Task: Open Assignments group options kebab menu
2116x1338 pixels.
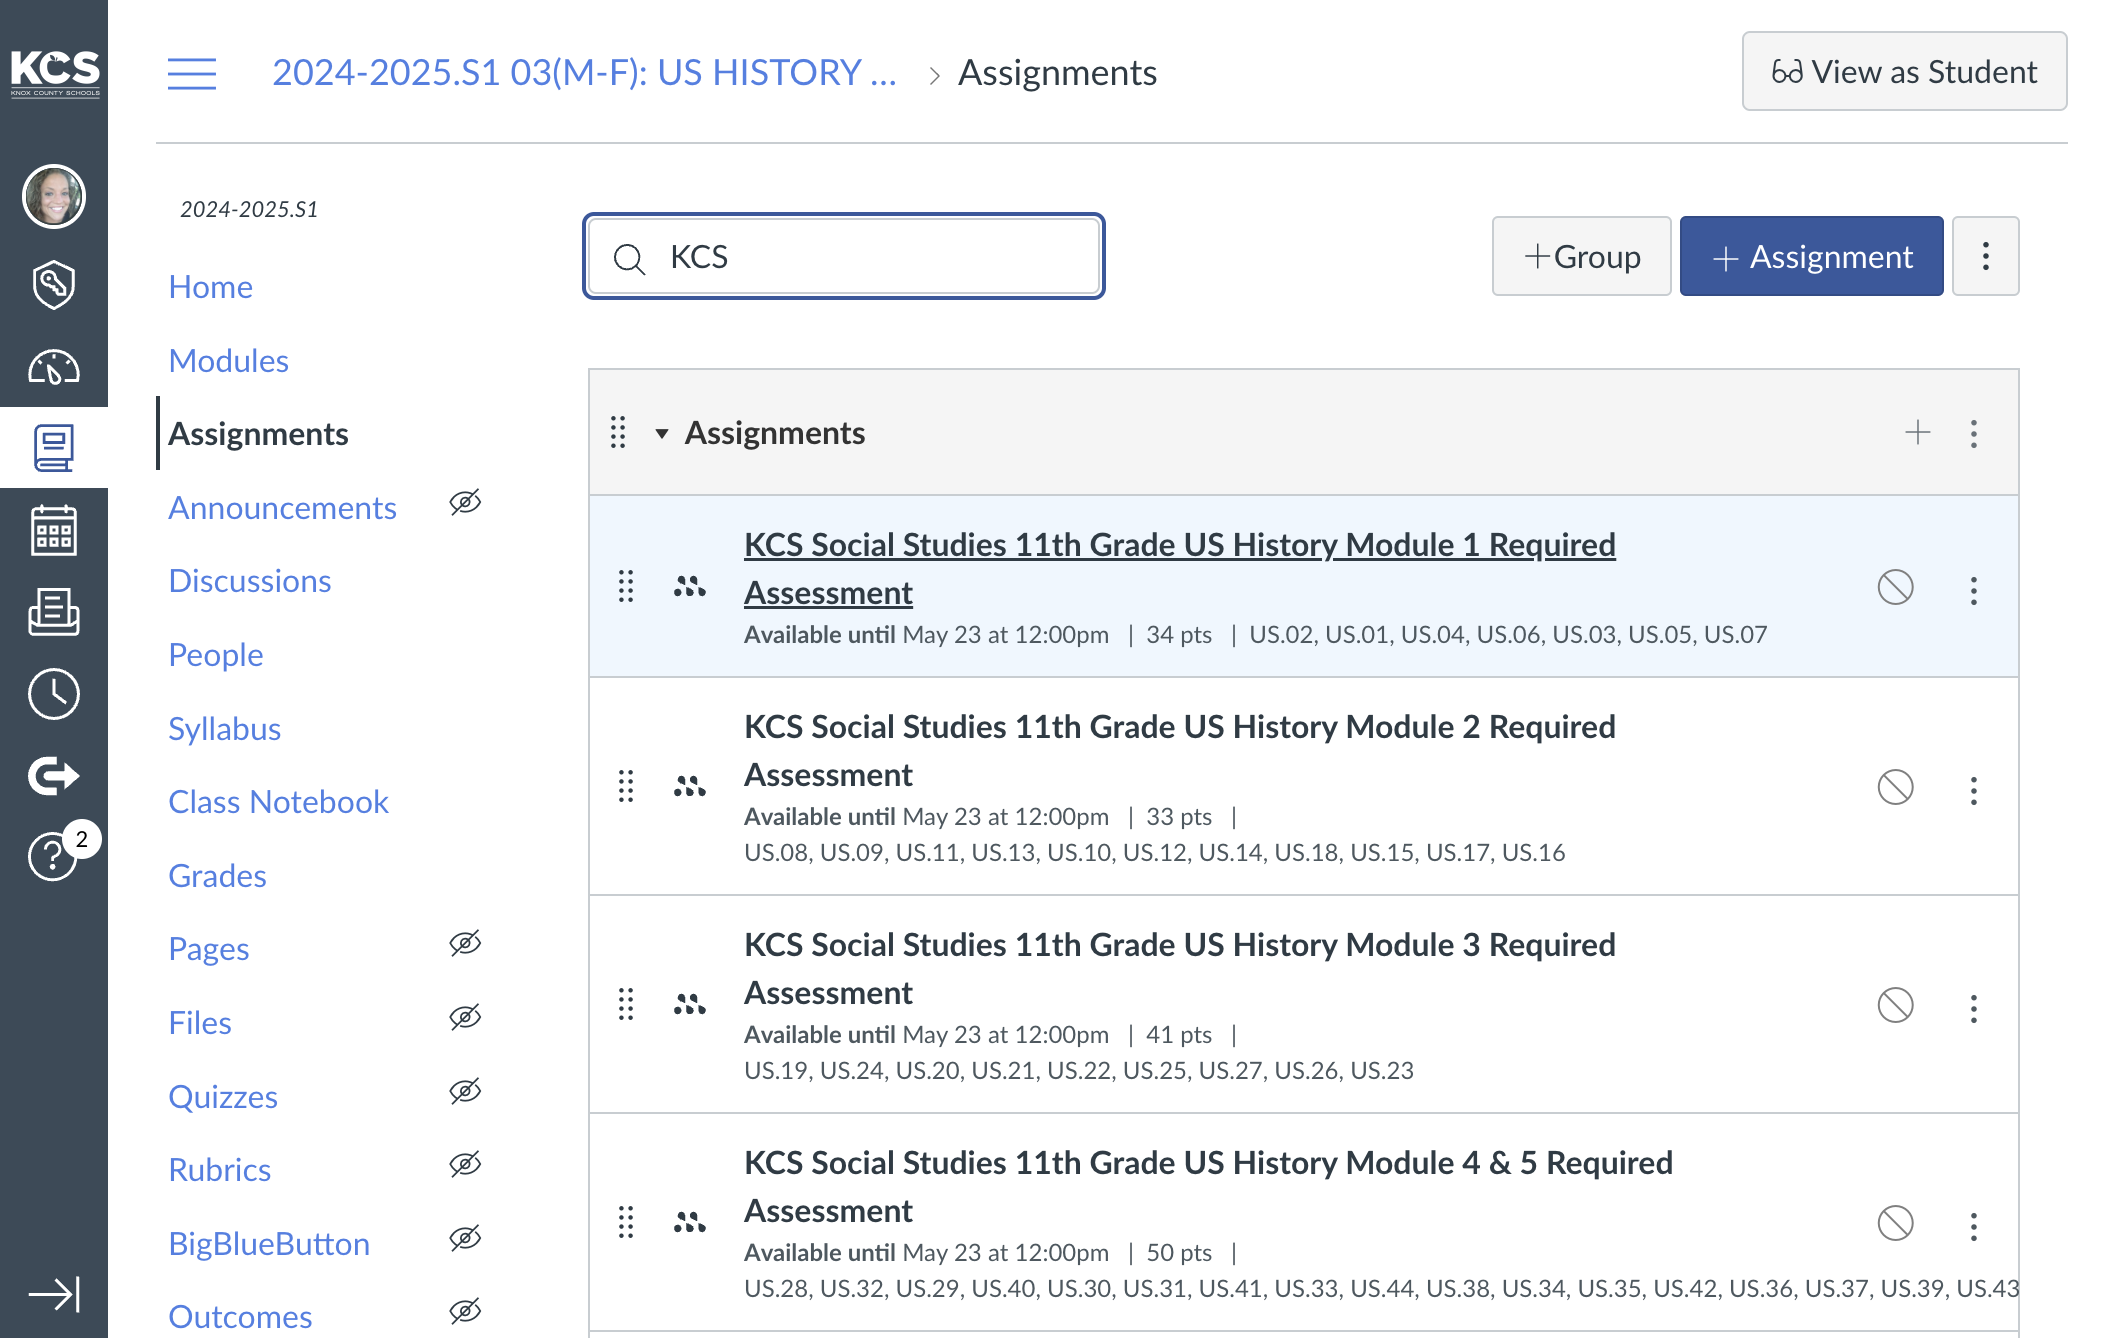Action: tap(1973, 433)
